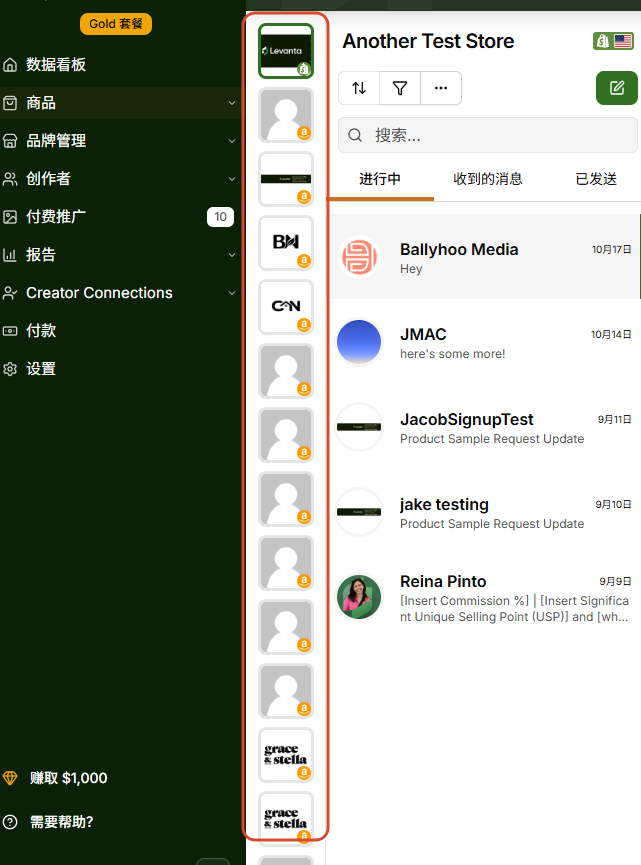Open the JacobSignupTest conversation
This screenshot has width=641, height=865.
click(485, 427)
